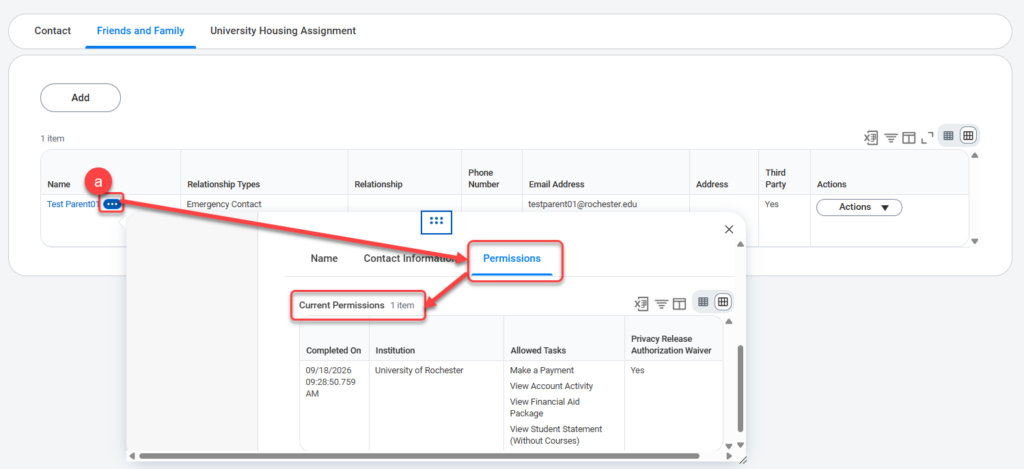Switch to University Housing Assignment tab

pos(283,31)
